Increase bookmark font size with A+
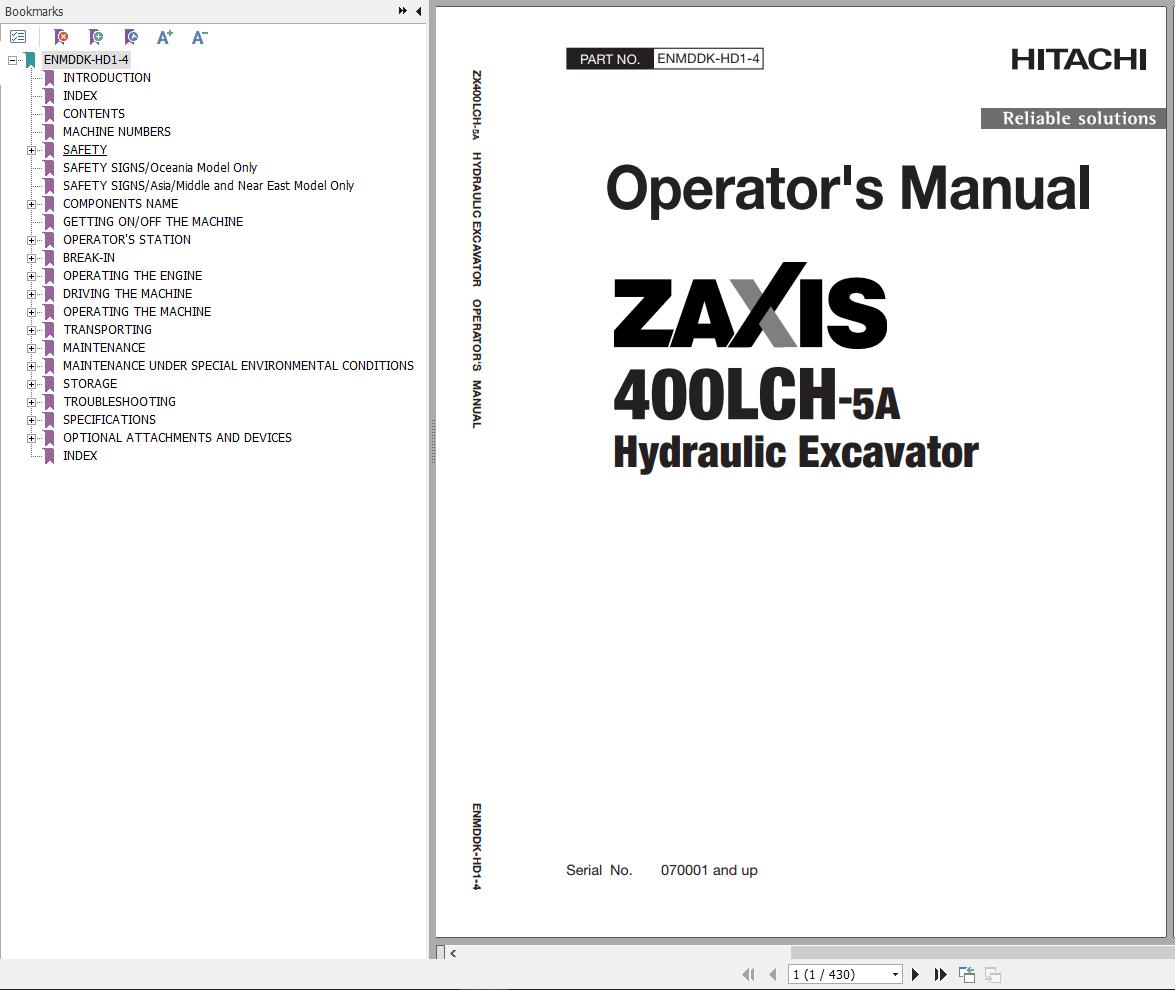Image resolution: width=1175 pixels, height=990 pixels. (x=165, y=37)
